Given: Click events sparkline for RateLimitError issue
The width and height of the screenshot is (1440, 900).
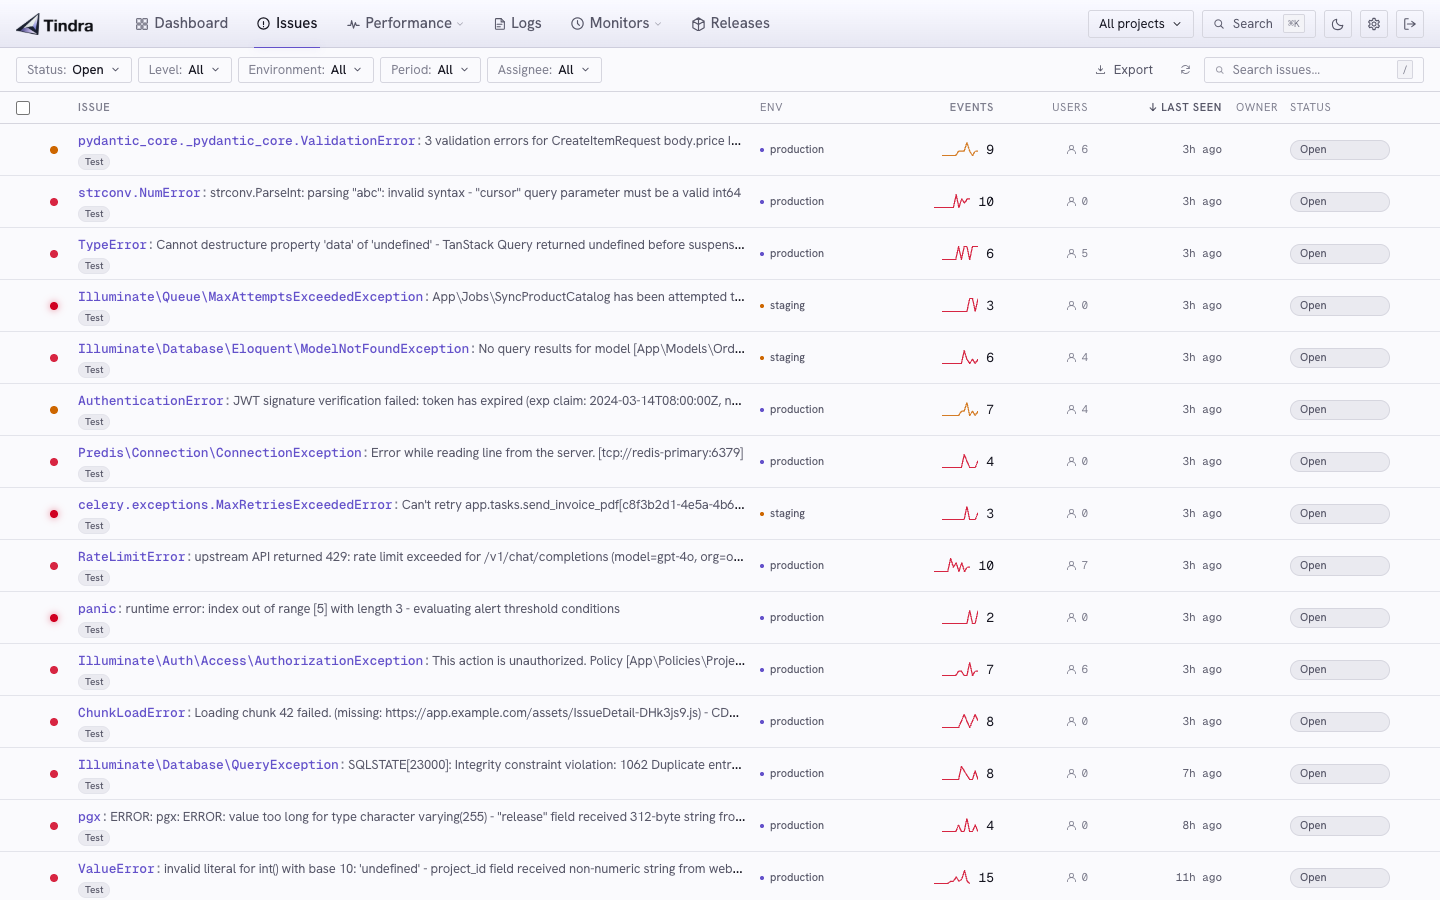Looking at the screenshot, I should click(952, 565).
